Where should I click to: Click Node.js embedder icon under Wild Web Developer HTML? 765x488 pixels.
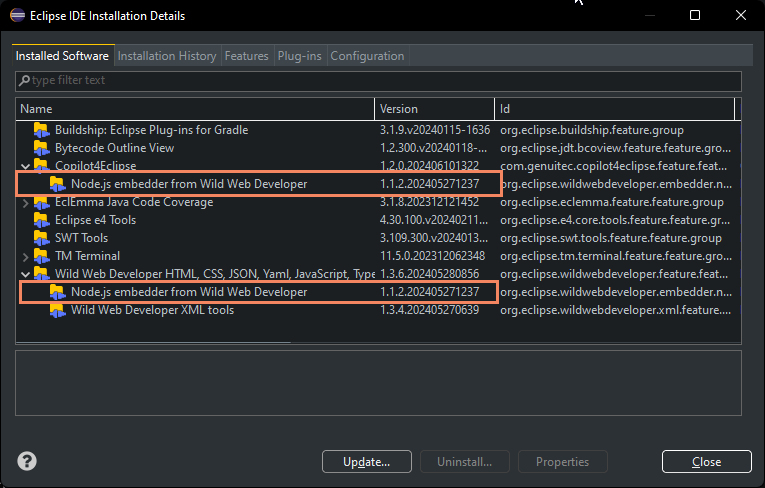click(58, 292)
